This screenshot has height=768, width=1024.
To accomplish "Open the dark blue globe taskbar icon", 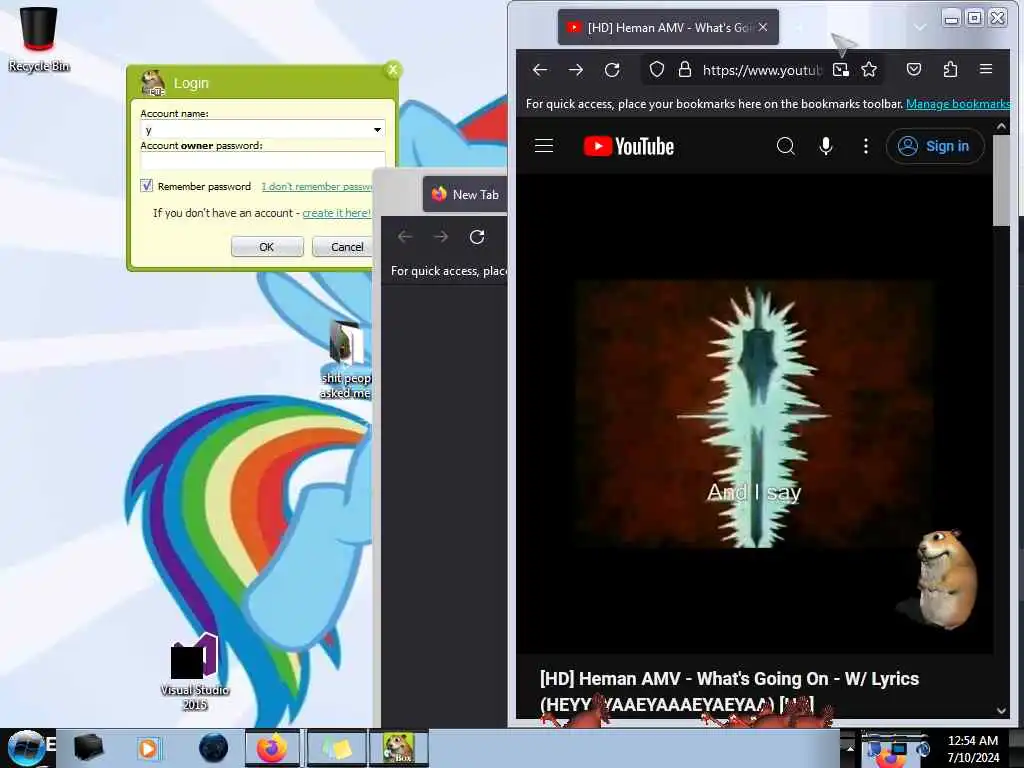I will click(214, 748).
